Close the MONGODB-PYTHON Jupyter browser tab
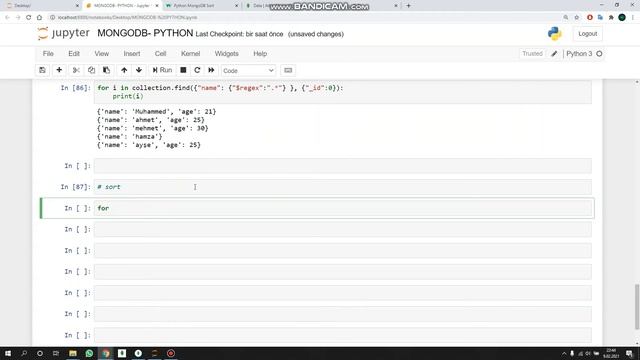 157,6
